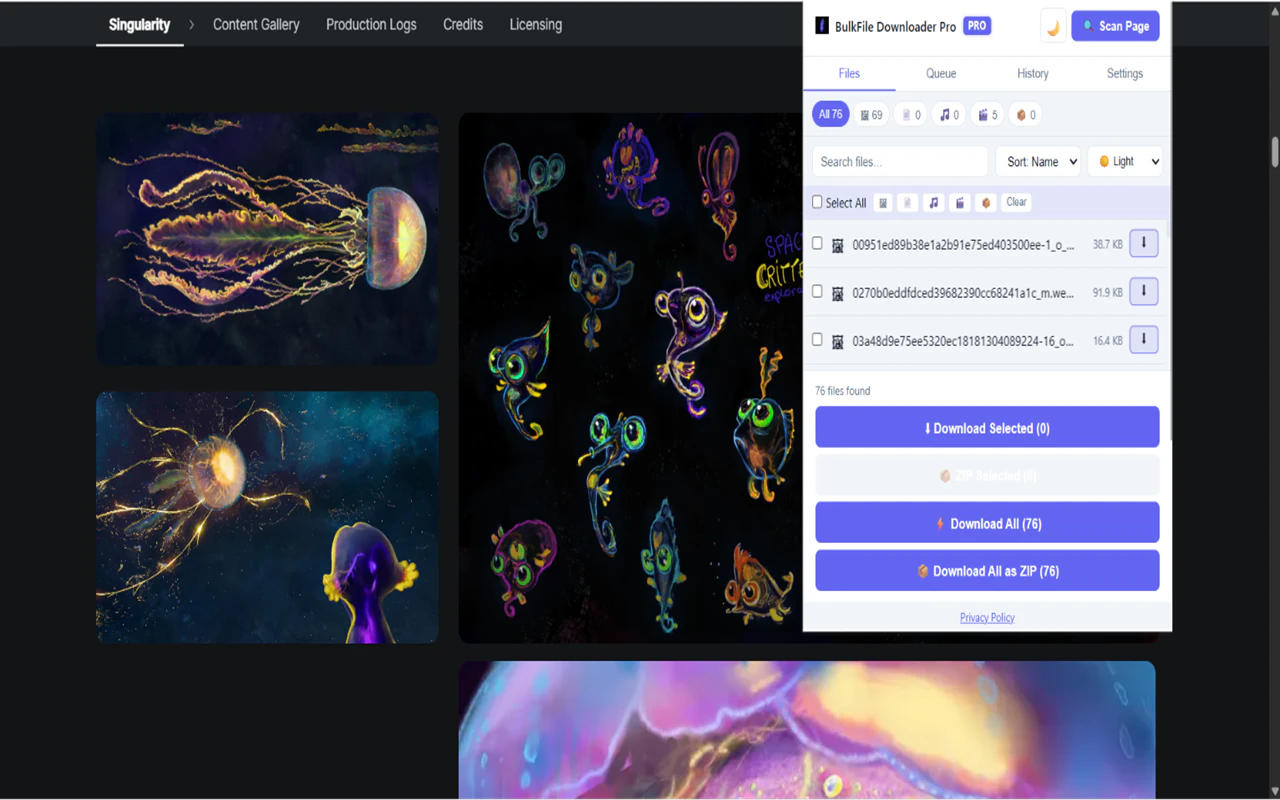Open the Light theme dropdown
The height and width of the screenshot is (800, 1280).
1125,161
